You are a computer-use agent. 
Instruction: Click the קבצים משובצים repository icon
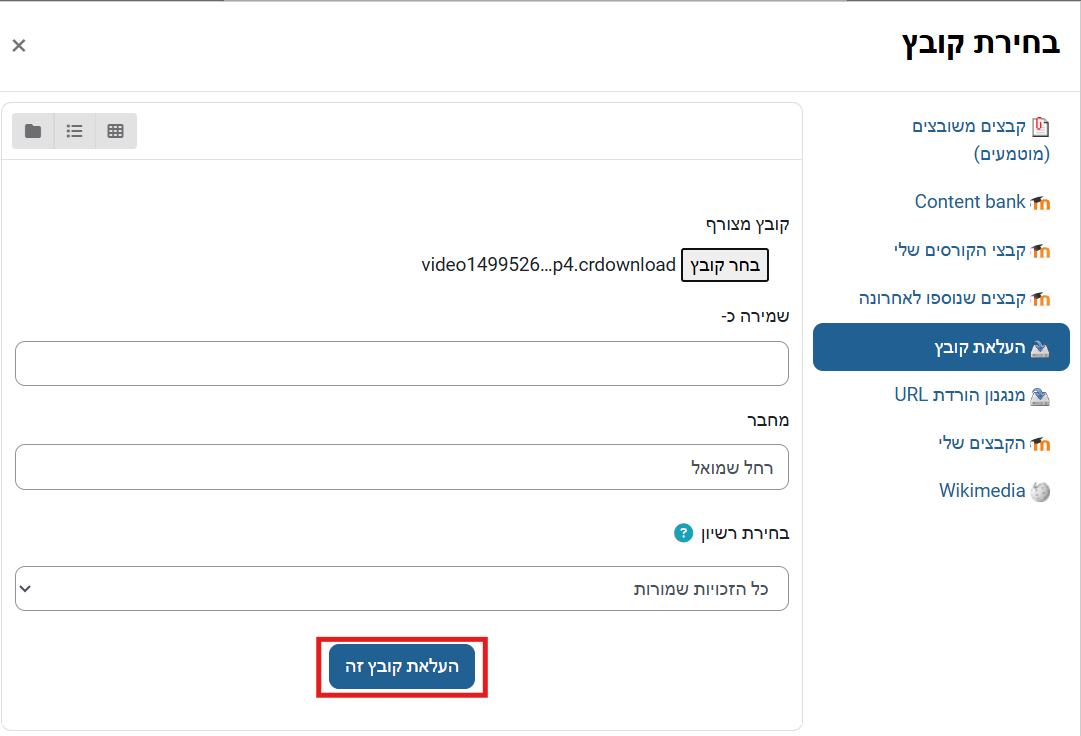click(1041, 127)
